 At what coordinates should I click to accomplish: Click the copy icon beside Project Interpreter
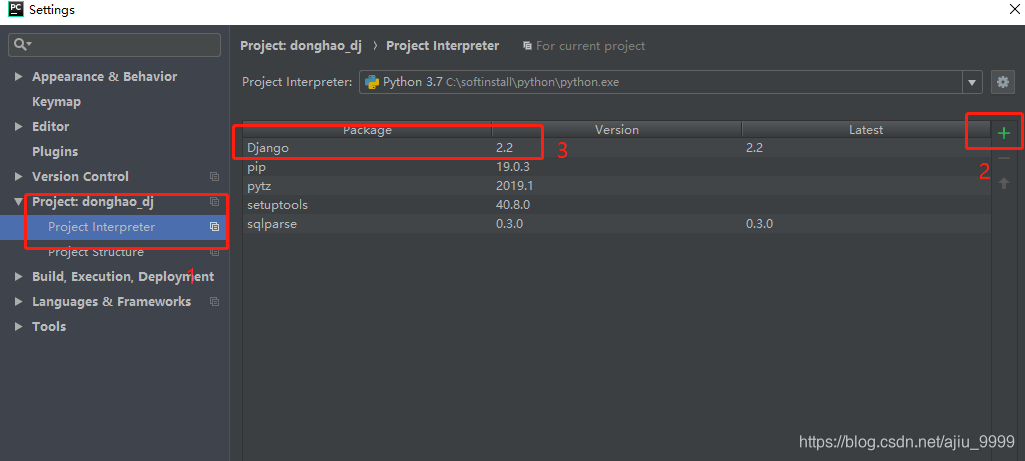214,227
